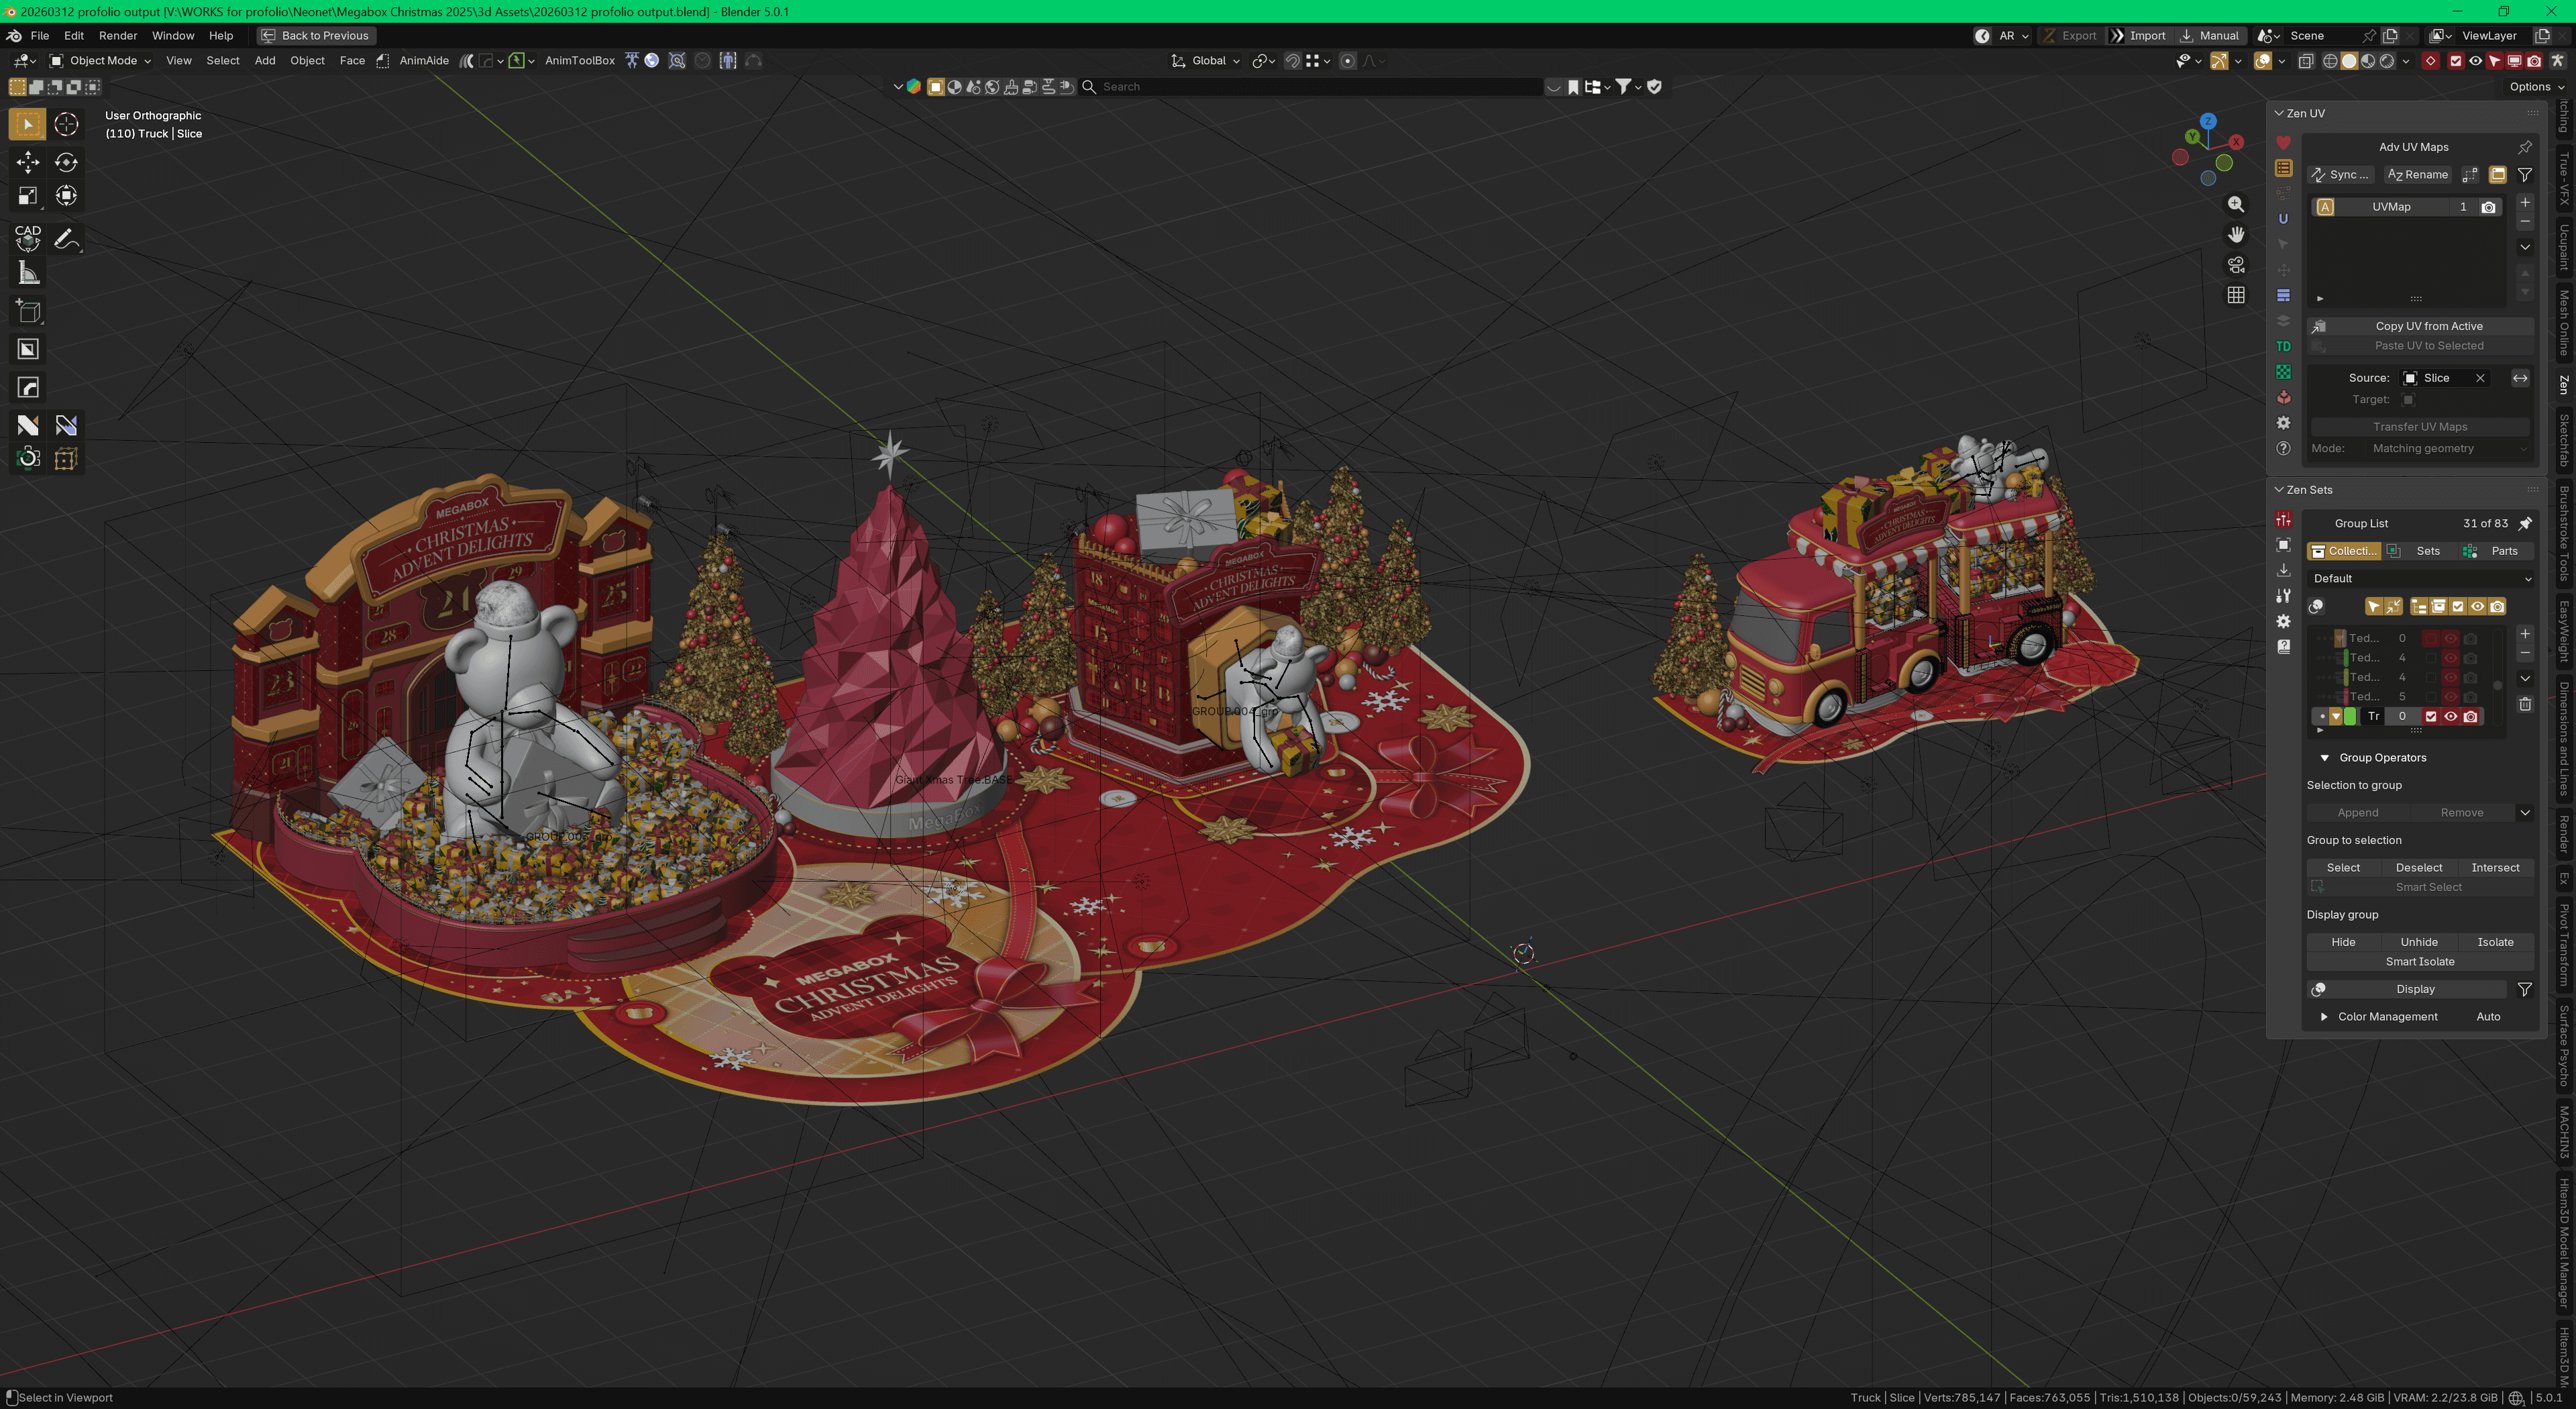Open the Default preset dropdown

[2420, 578]
